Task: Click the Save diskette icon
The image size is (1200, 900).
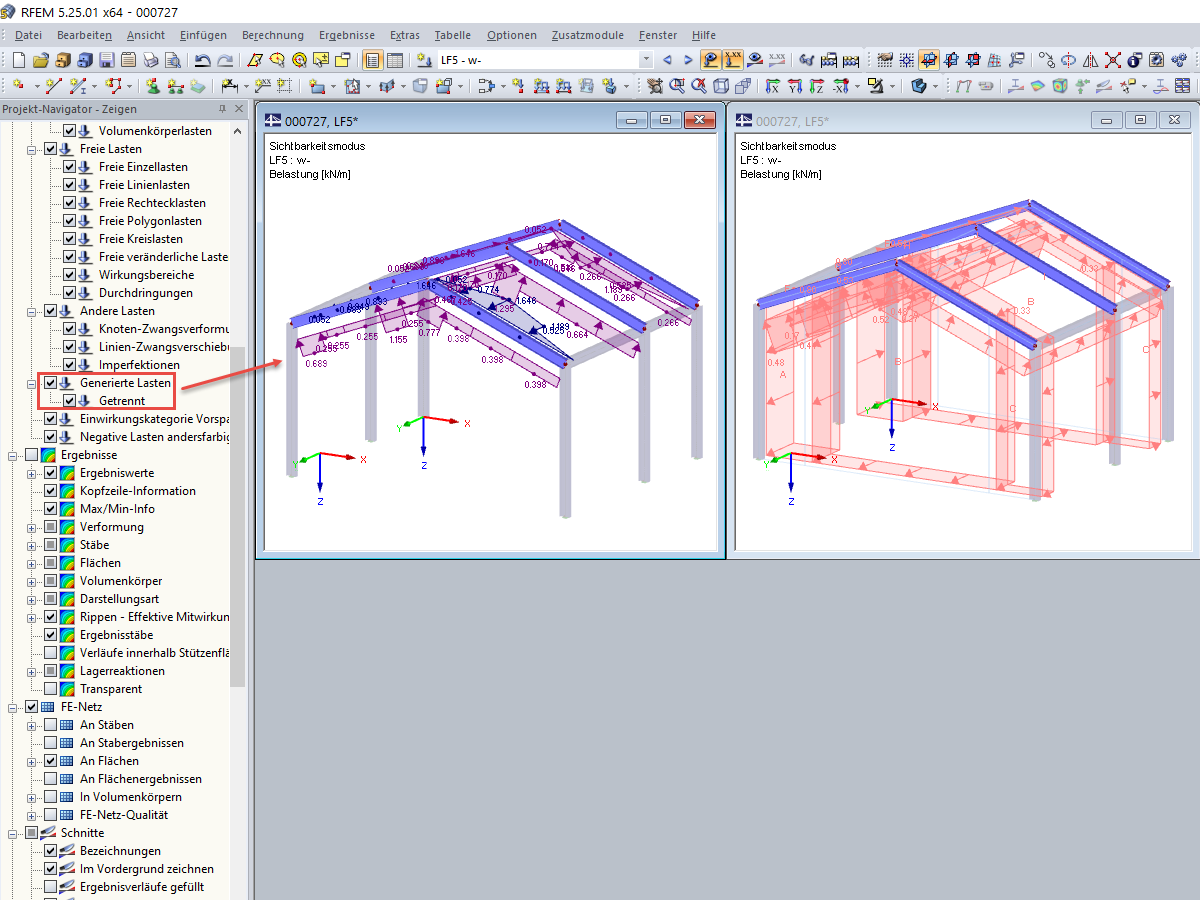Action: pos(106,60)
